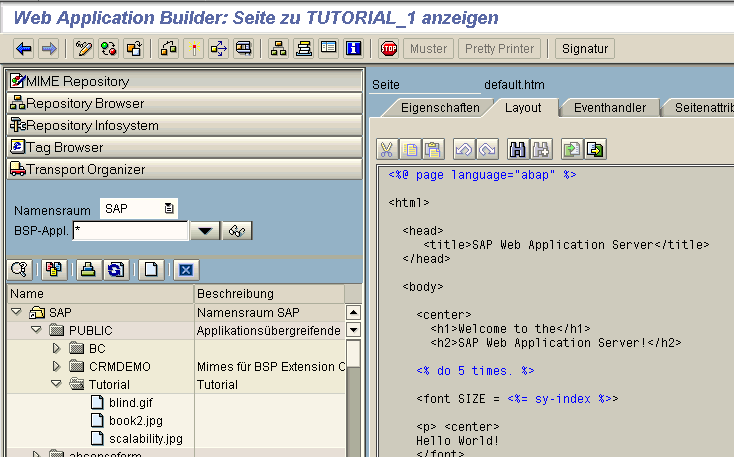Open the Seitenattribute tab
Viewport: 734px width, 457px height.
point(702,108)
